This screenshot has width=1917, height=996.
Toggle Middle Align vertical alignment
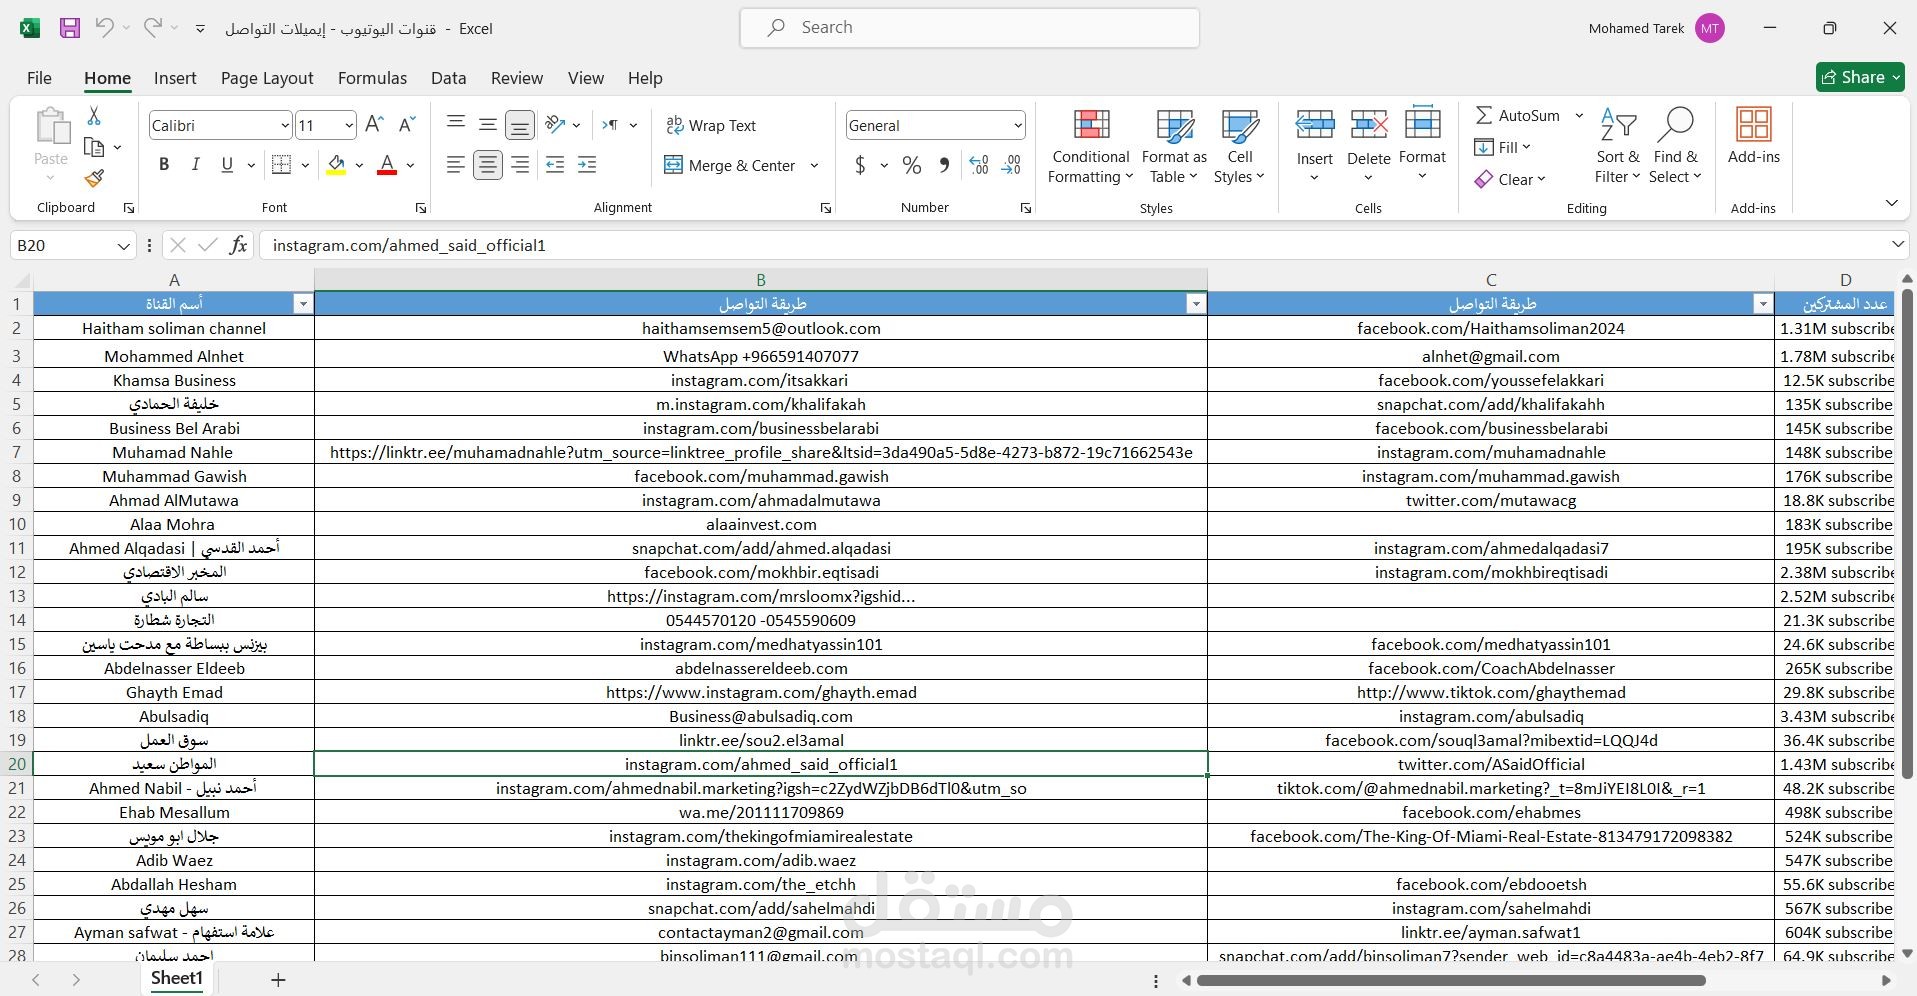click(488, 125)
